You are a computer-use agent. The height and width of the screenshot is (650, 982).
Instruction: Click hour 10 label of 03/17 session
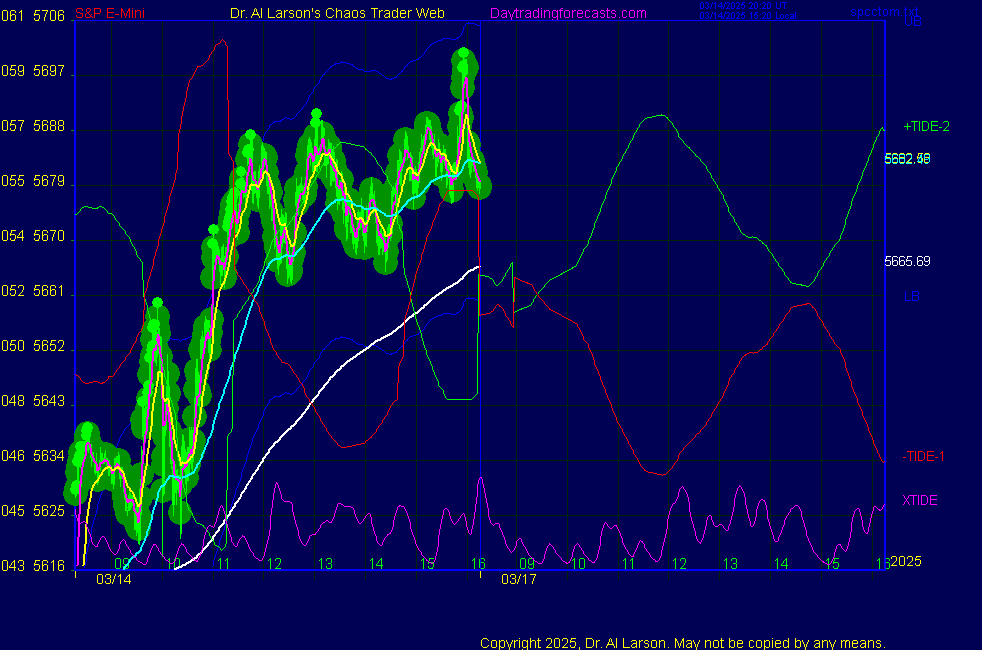tap(578, 564)
